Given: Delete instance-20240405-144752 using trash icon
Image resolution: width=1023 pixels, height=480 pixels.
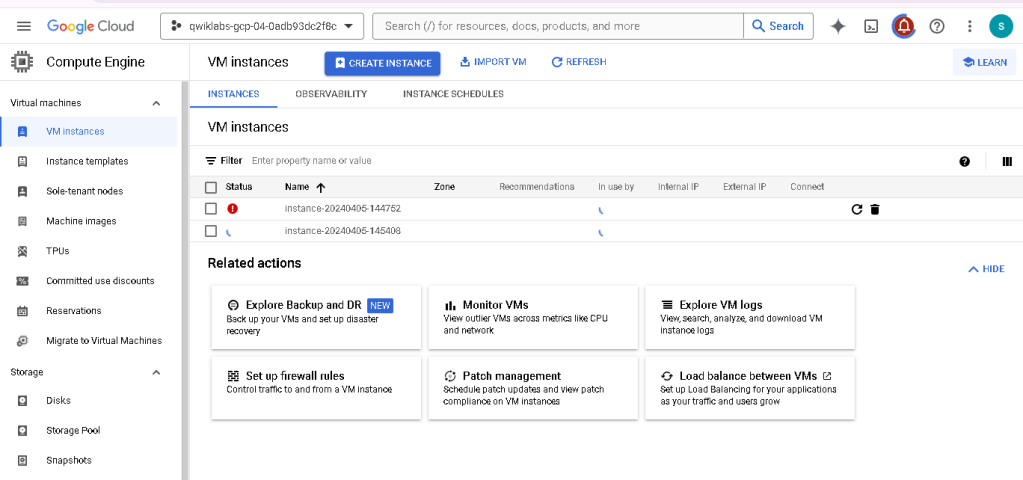Looking at the screenshot, I should point(875,209).
